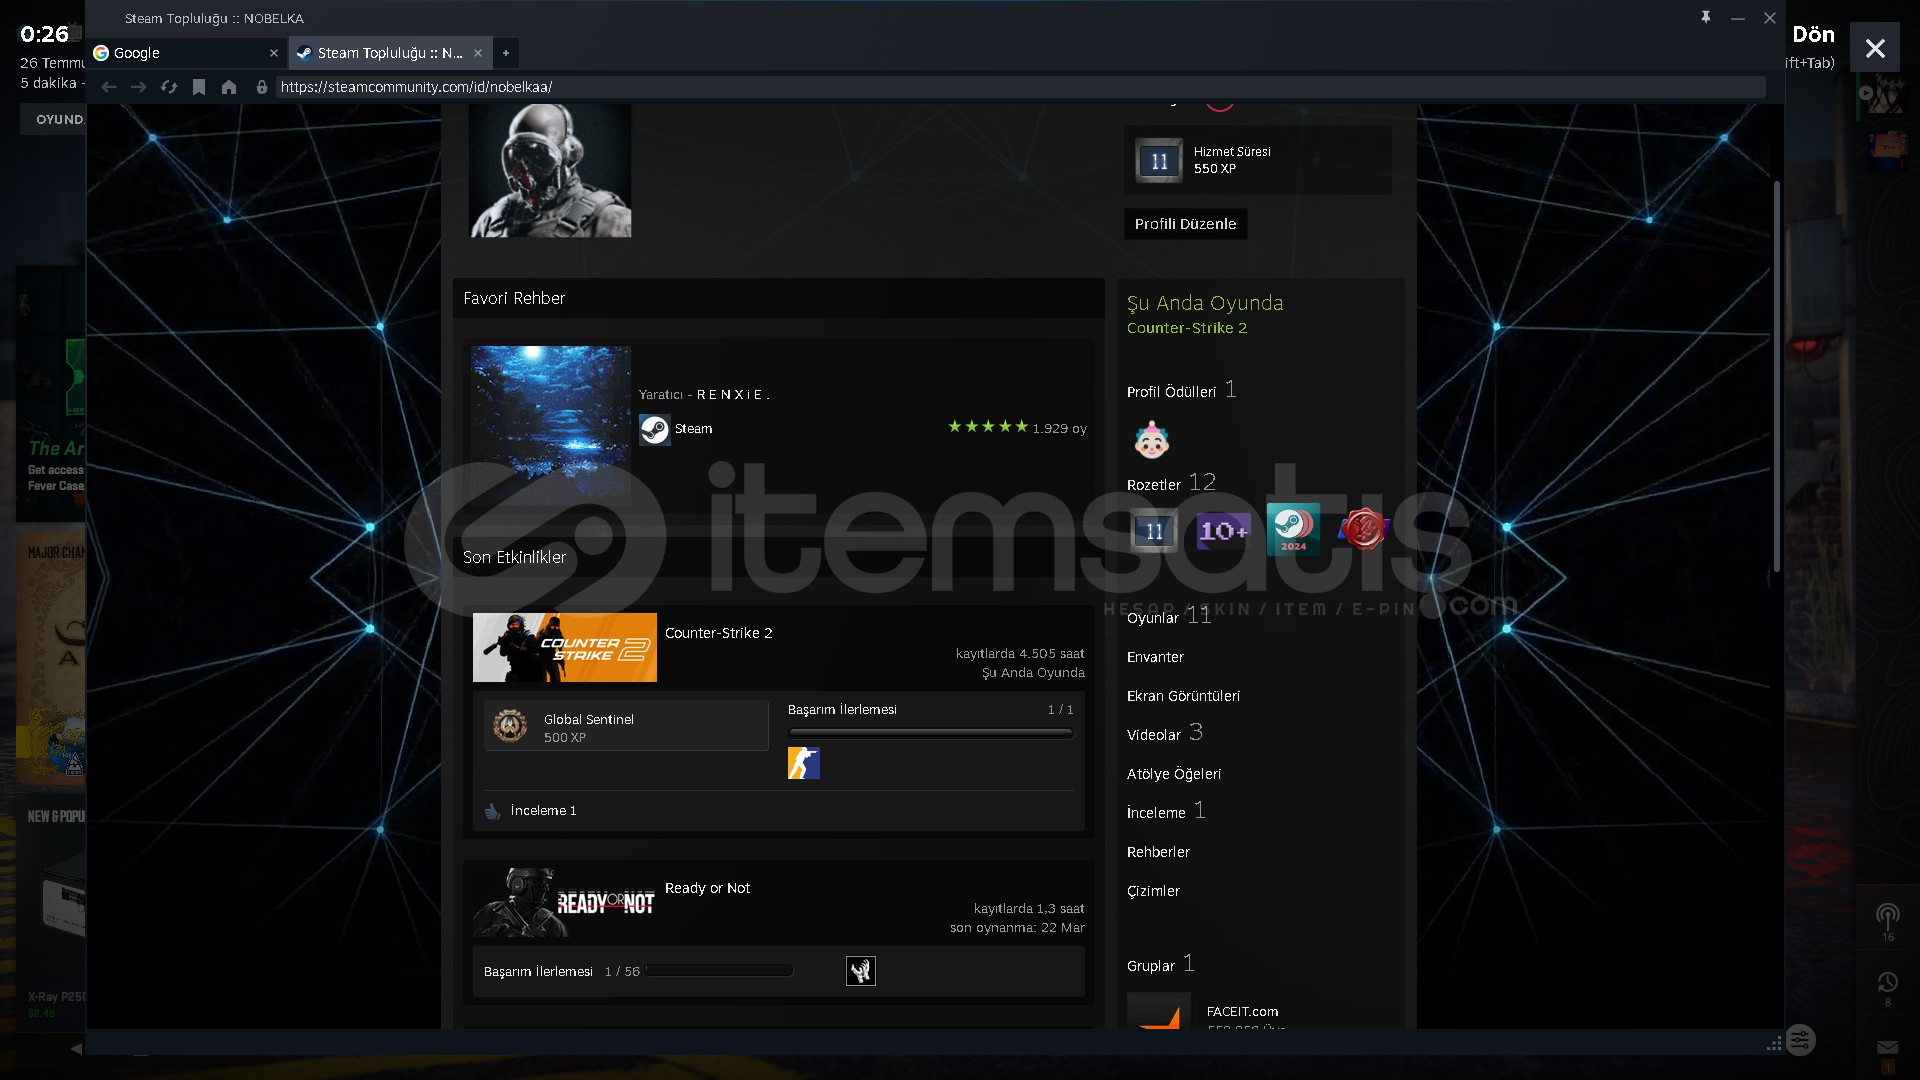This screenshot has width=1920, height=1080.
Task: Click the Dön button at top right
Action: [x=1813, y=34]
